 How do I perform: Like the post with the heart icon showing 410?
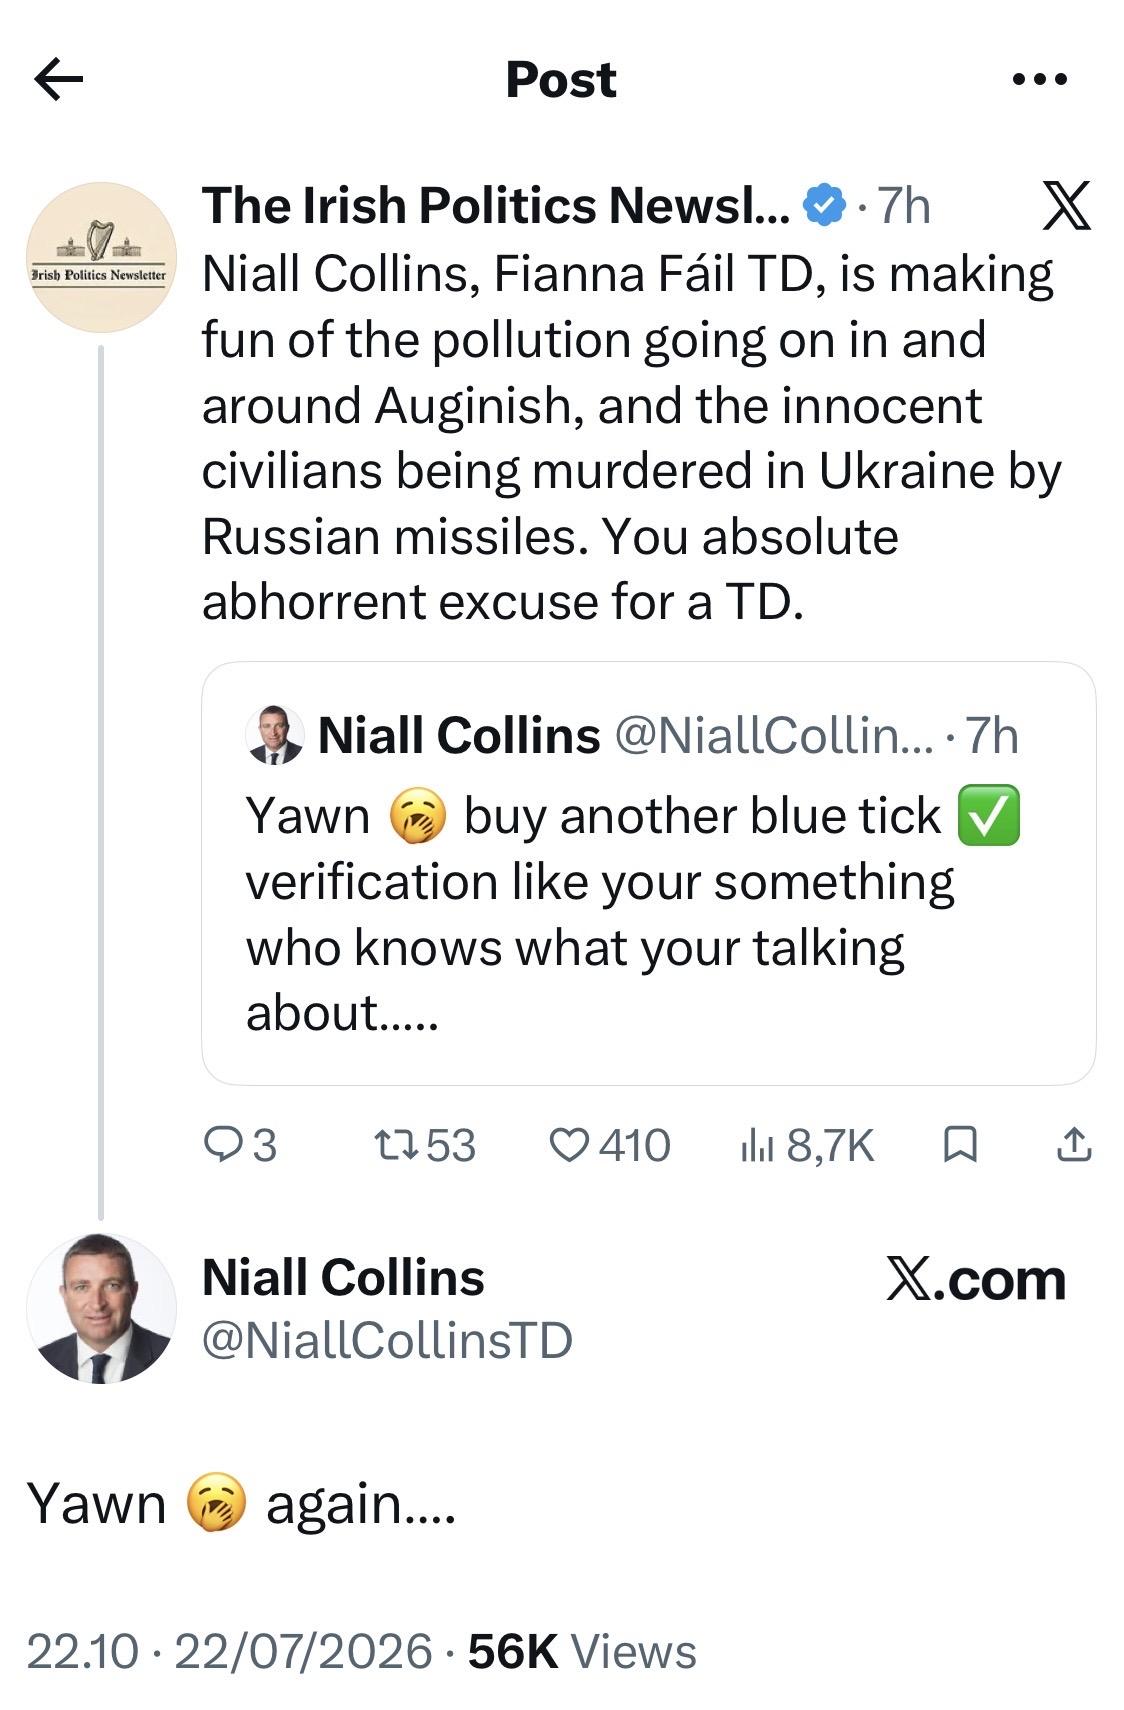(611, 1145)
